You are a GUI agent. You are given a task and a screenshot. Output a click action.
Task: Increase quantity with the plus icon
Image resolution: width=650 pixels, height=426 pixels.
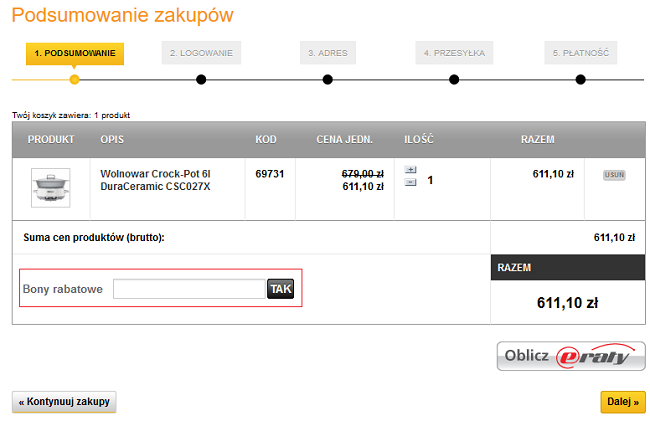(x=410, y=170)
